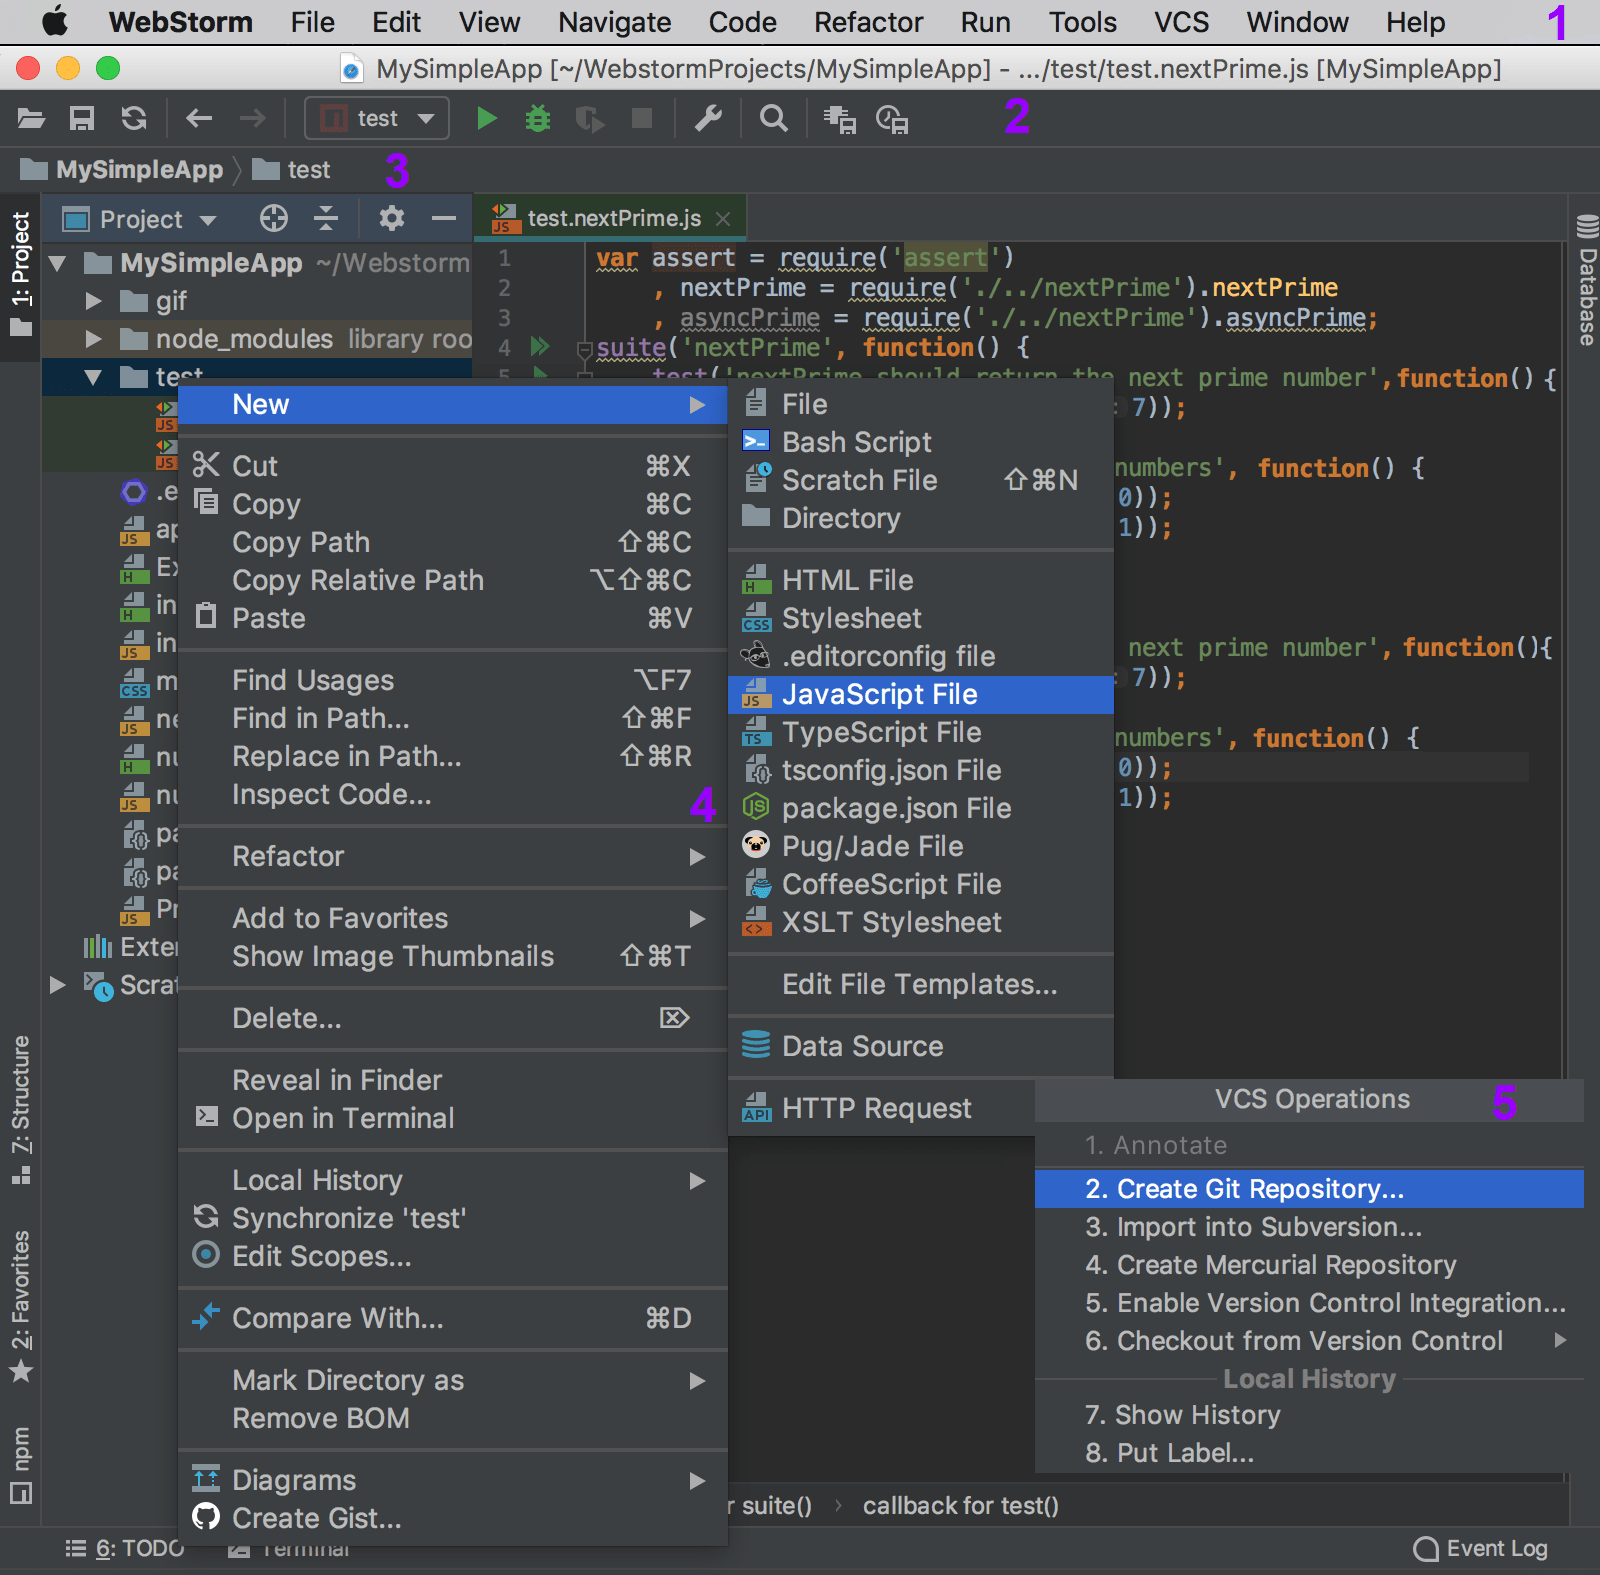
Task: Click the Run with Coverage icon
Action: 590,119
